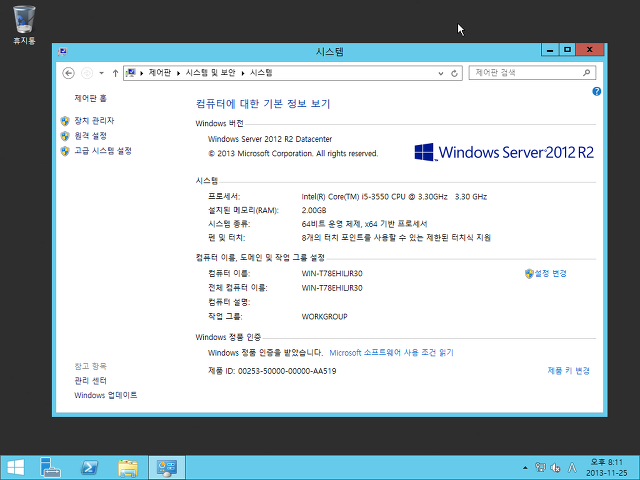Click the Windows Server 2012 R2 logo
Image resolution: width=640 pixels, height=480 pixels.
point(504,152)
